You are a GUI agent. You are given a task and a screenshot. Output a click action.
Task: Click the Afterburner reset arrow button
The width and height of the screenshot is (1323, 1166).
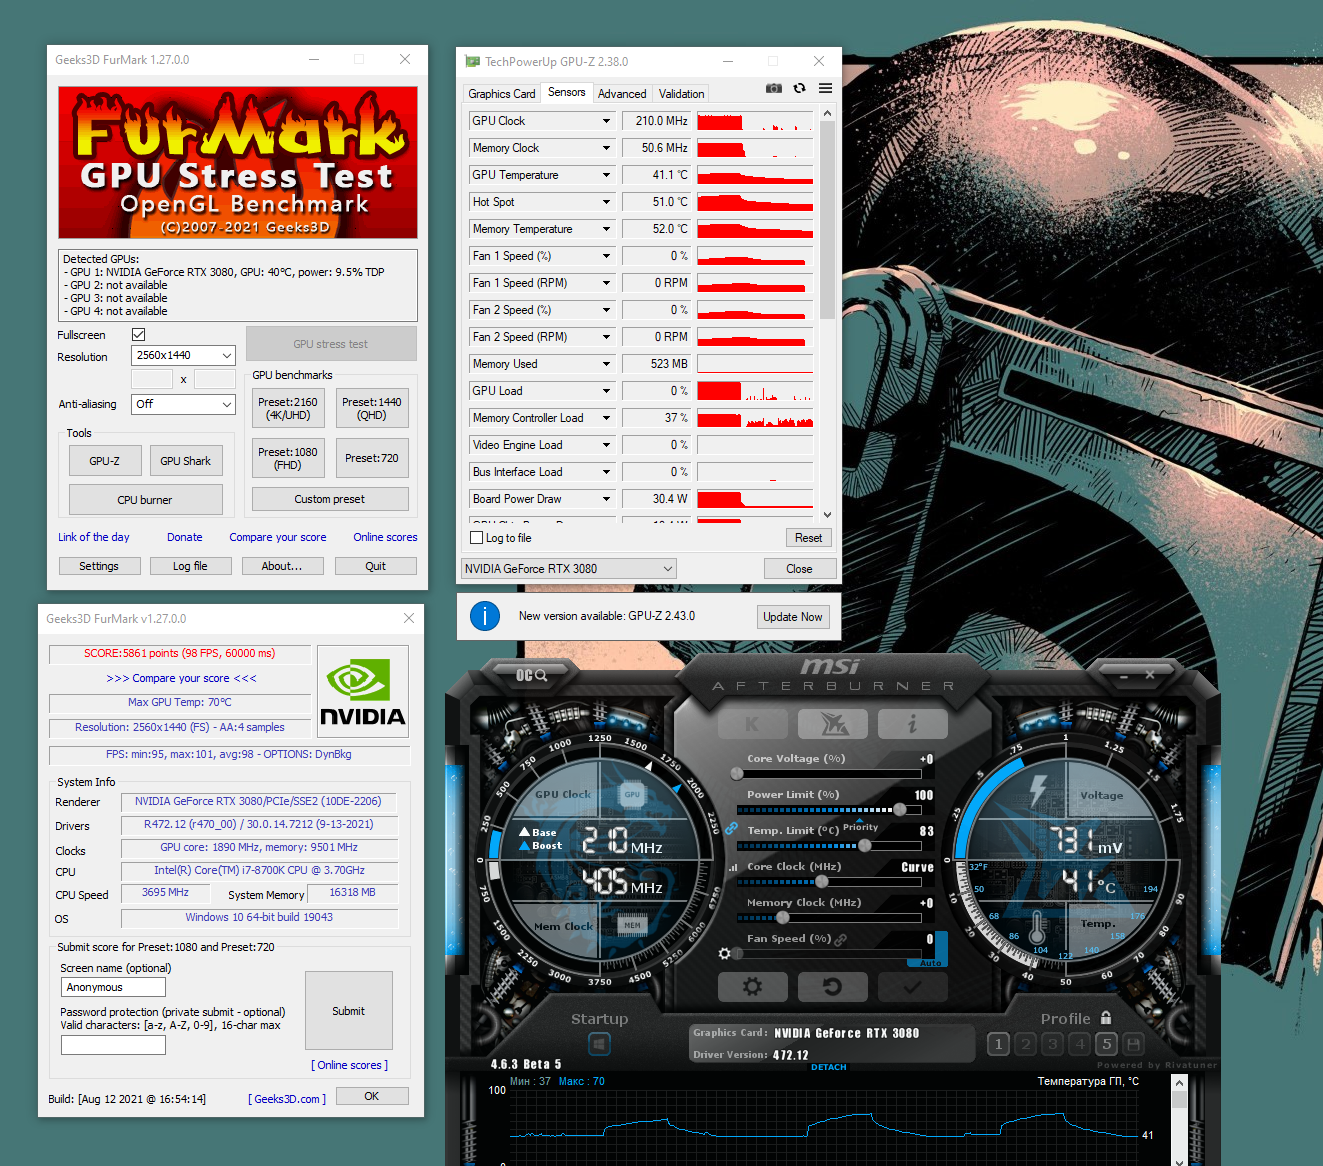pos(832,987)
